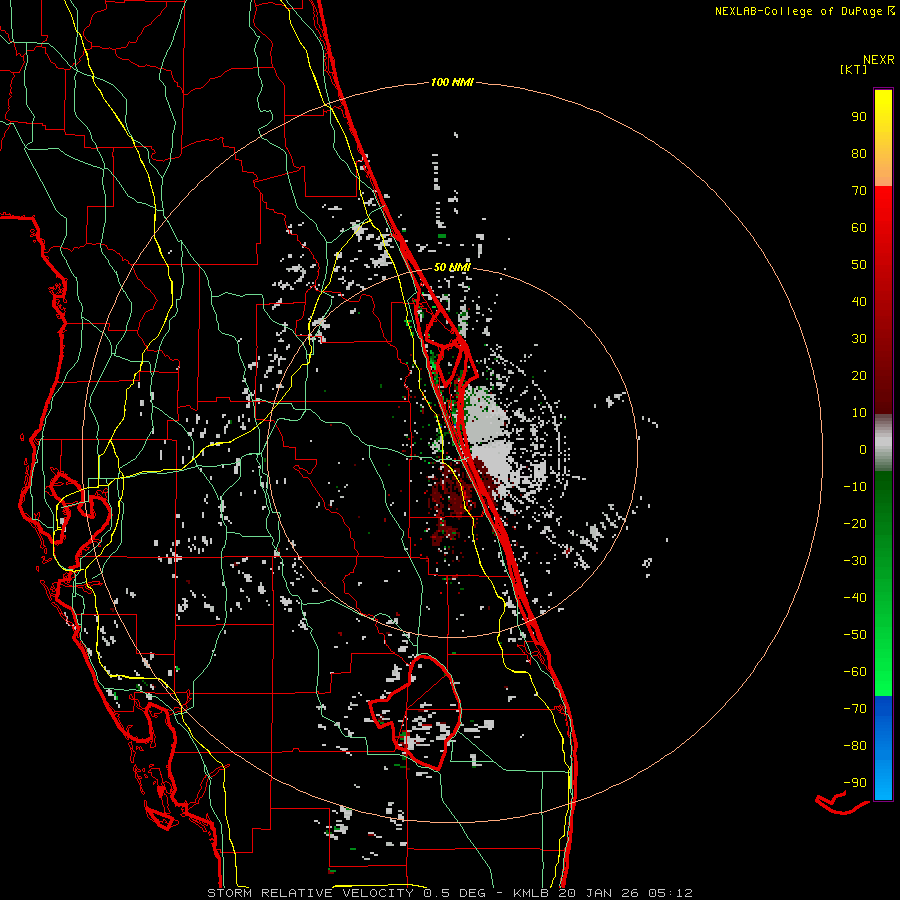The width and height of the screenshot is (900, 900).
Task: Click the 90 value on velocity scale
Action: (859, 117)
